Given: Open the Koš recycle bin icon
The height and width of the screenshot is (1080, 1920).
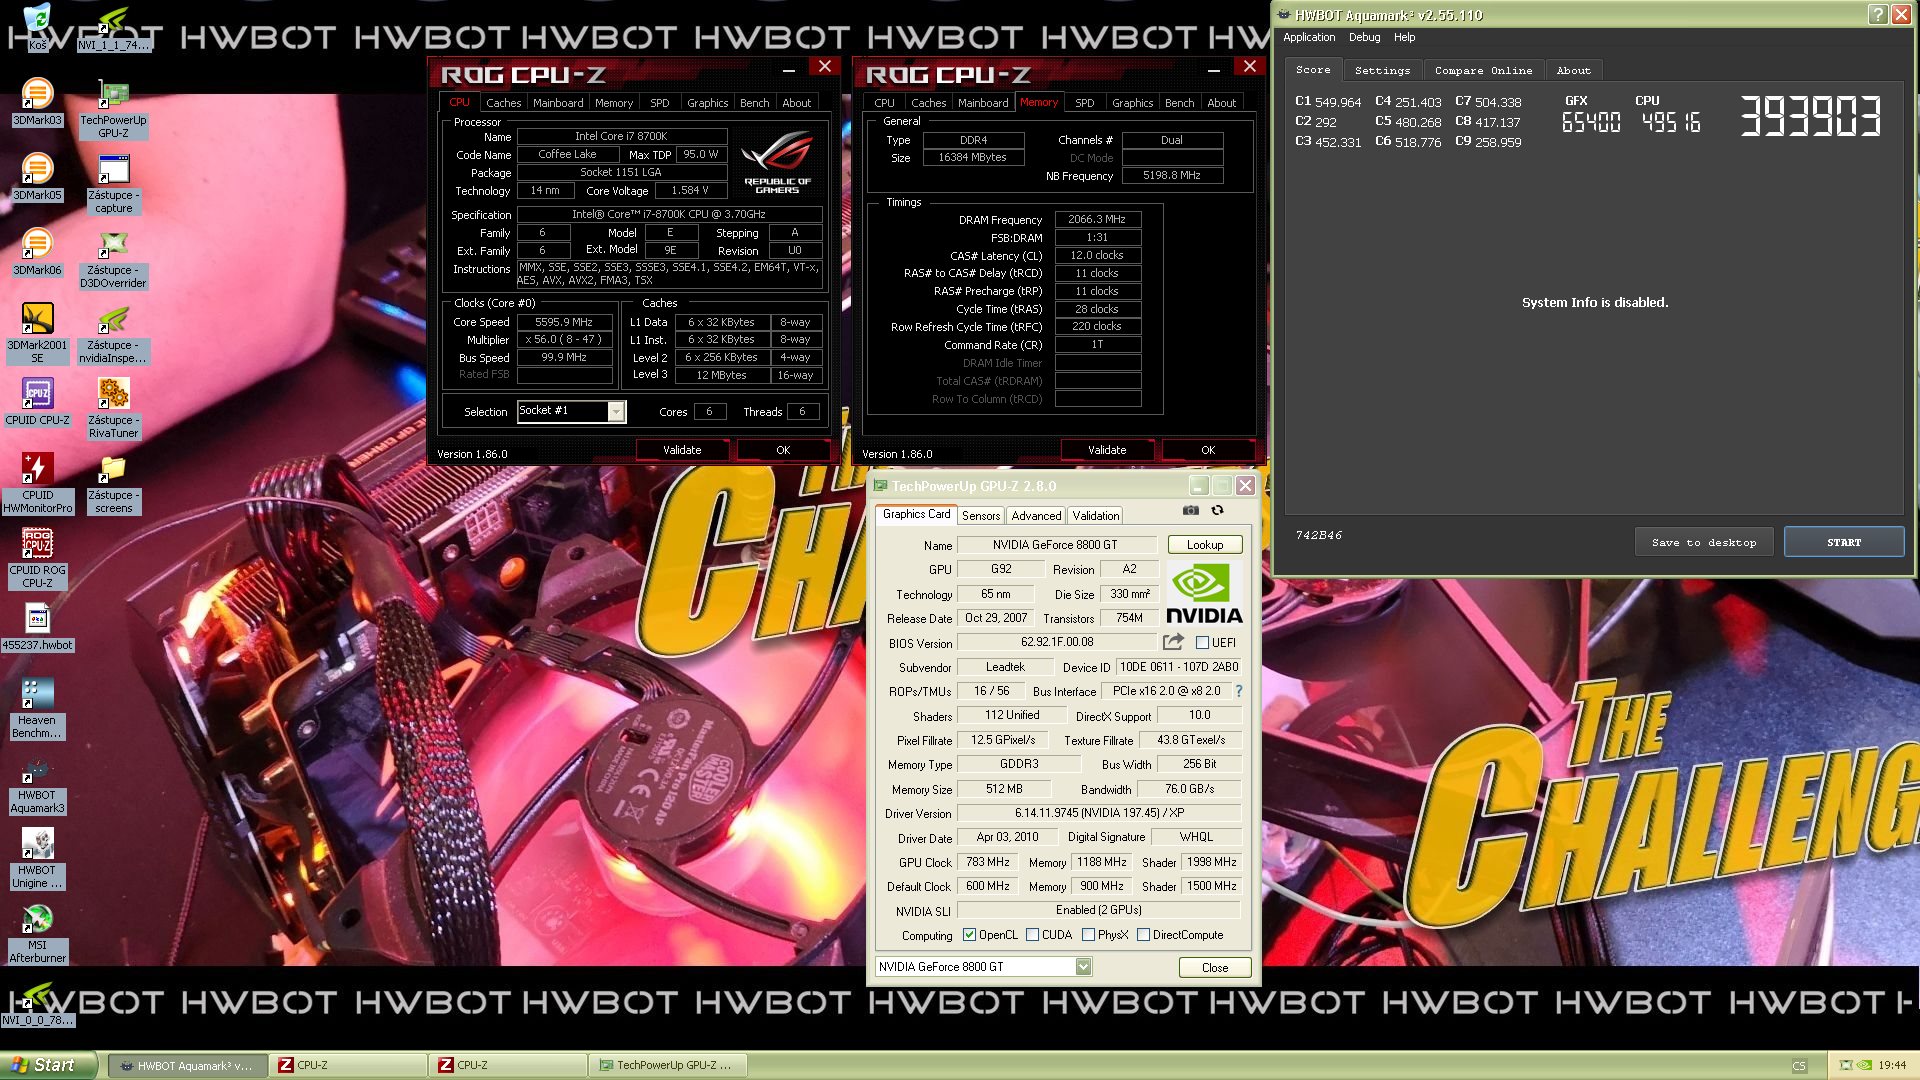Looking at the screenshot, I should (37, 27).
